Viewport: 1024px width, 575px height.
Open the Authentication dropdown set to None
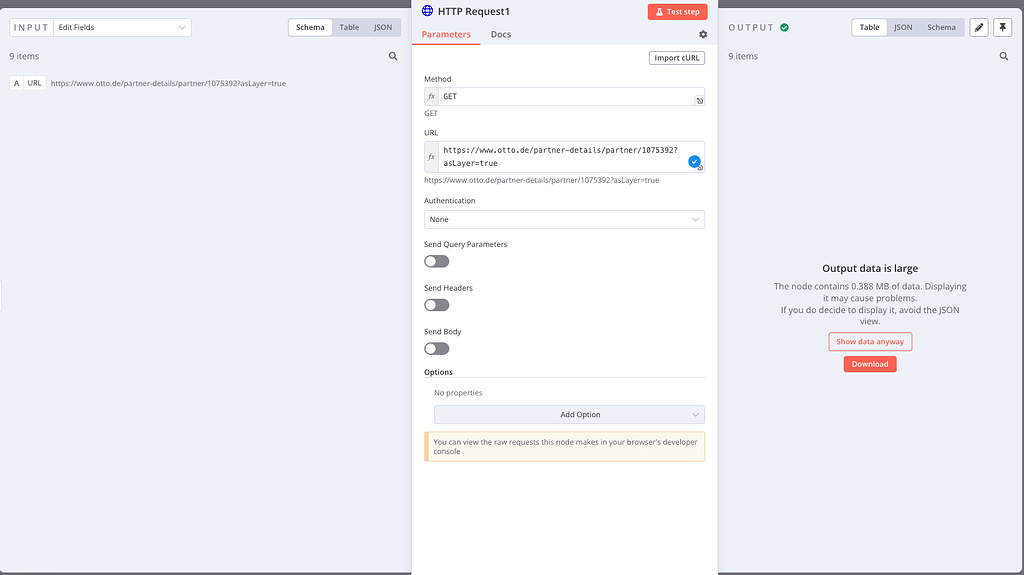564,220
